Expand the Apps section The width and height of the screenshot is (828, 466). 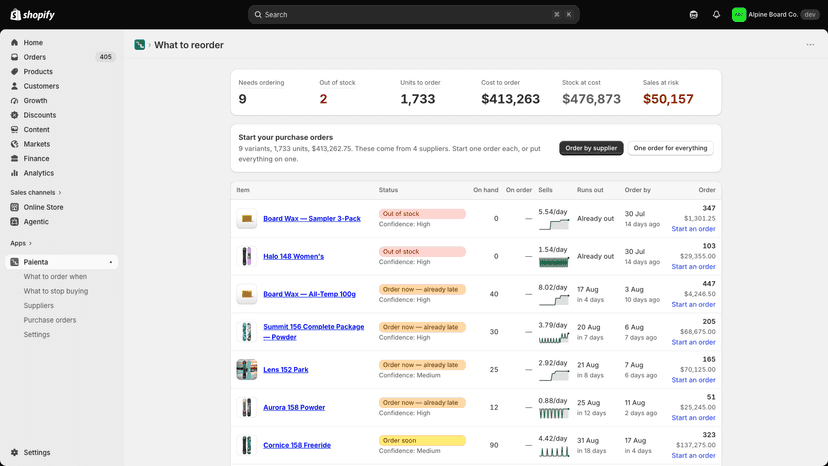click(21, 243)
